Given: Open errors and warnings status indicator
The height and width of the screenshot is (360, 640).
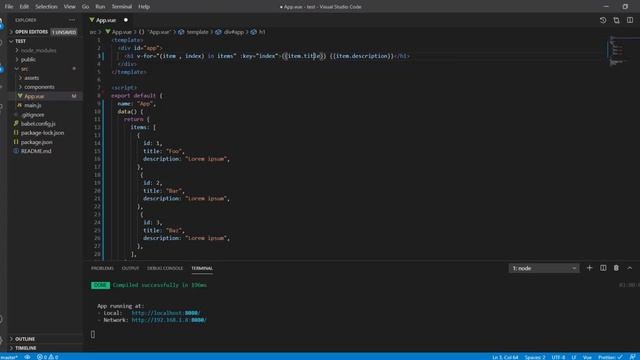Looking at the screenshot, I should [48, 357].
